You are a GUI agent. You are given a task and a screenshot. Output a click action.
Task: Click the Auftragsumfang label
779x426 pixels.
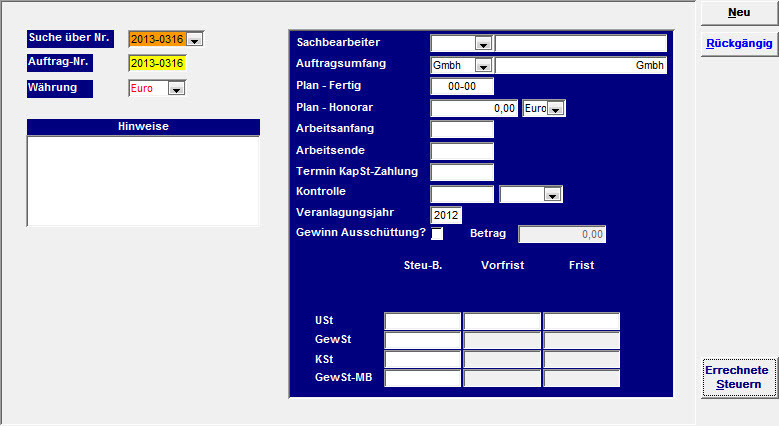341,64
